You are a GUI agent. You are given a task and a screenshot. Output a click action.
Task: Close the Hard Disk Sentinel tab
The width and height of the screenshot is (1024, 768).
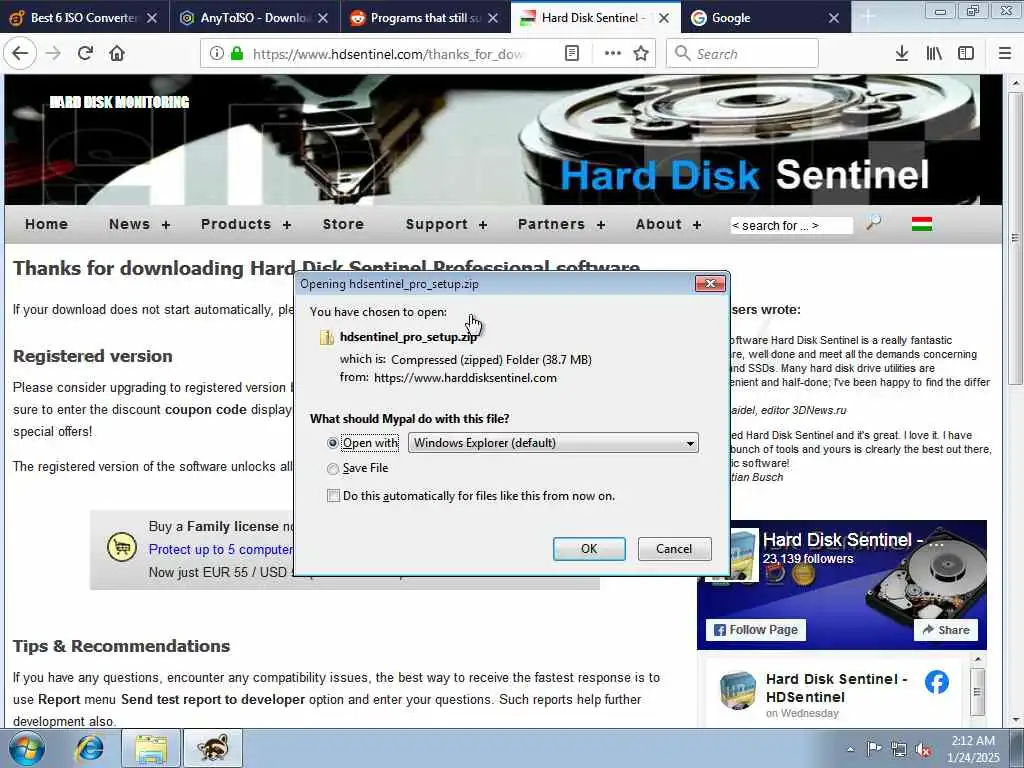pos(664,18)
